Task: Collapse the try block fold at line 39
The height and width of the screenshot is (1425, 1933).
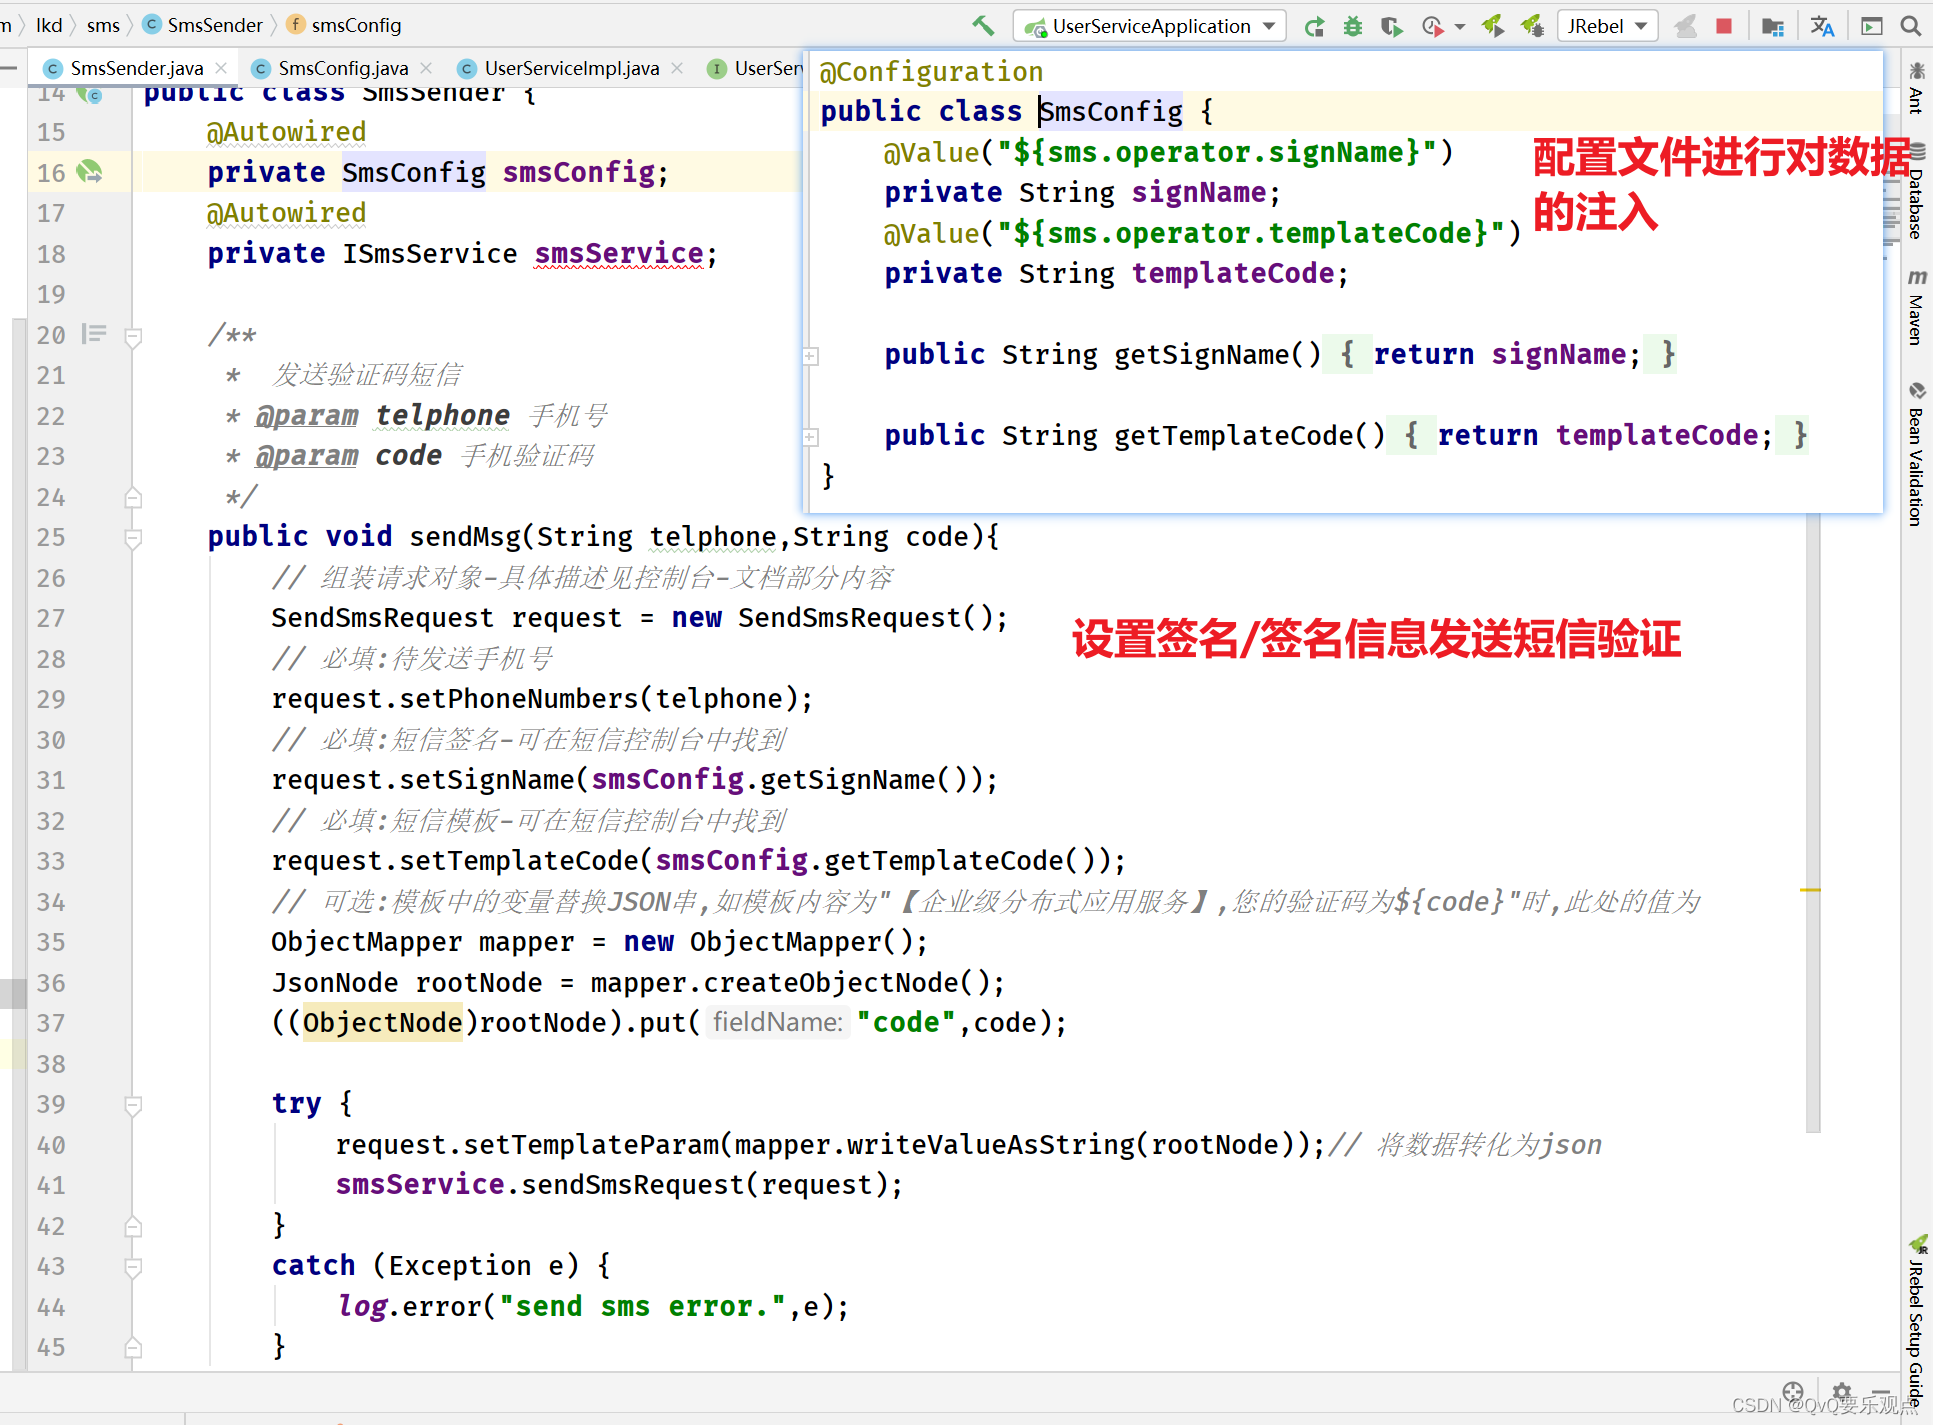Action: (133, 1106)
